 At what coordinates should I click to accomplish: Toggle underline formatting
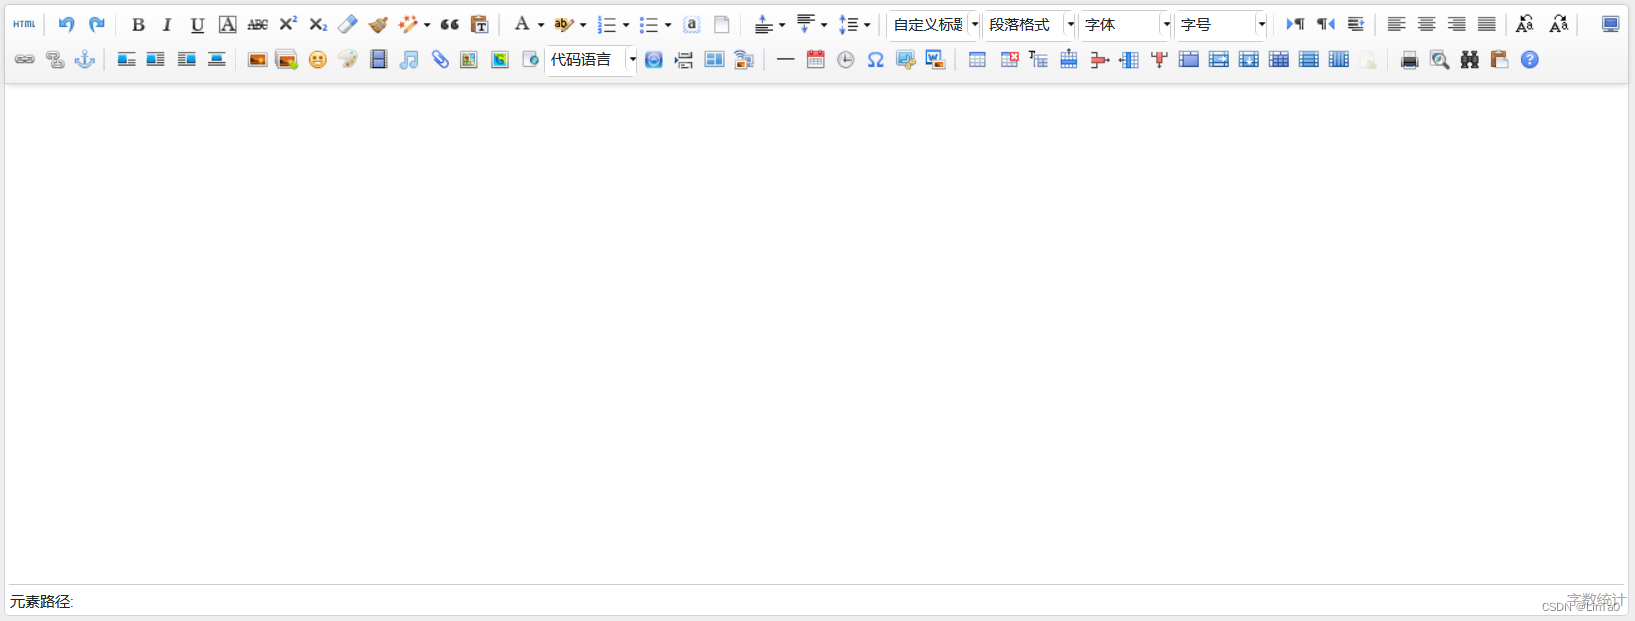(197, 24)
